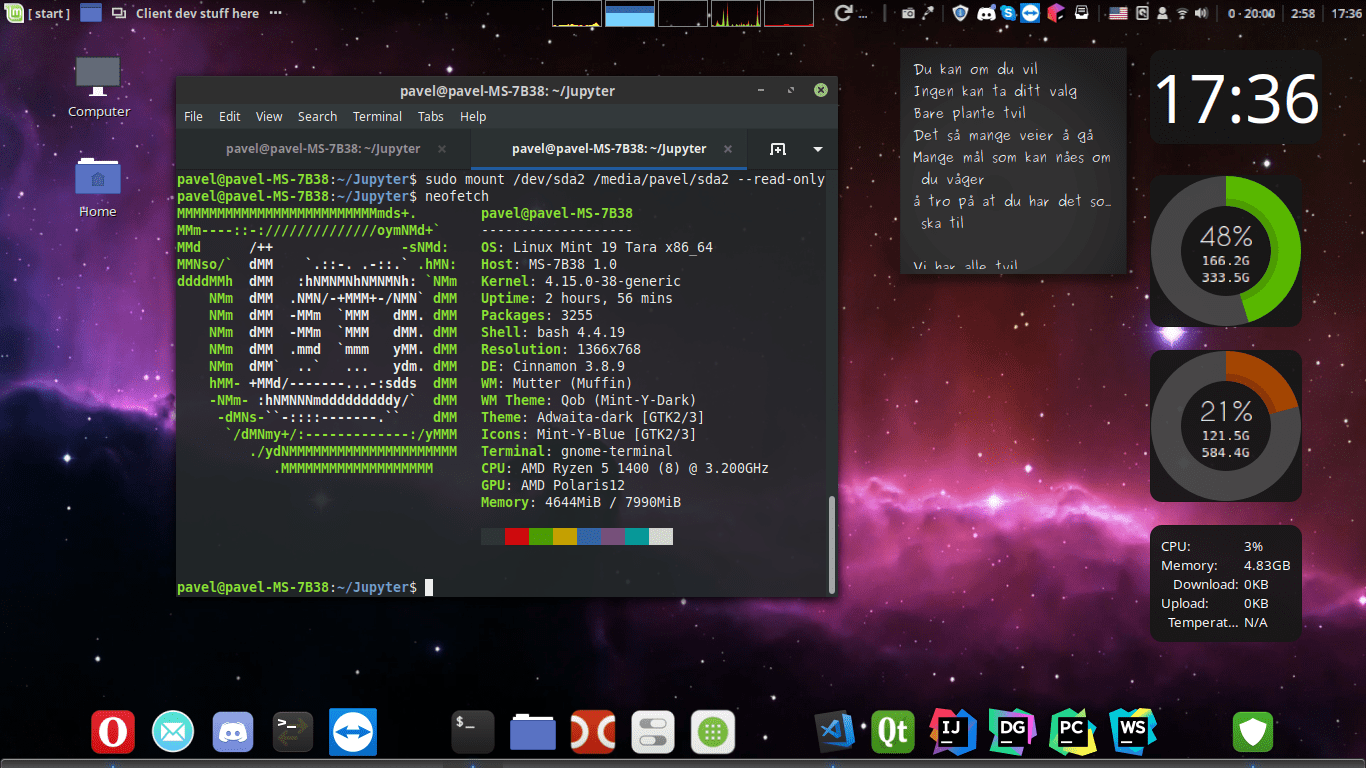Click the 'CPU: AMD Ryzen 5 1400' line

tap(625, 468)
